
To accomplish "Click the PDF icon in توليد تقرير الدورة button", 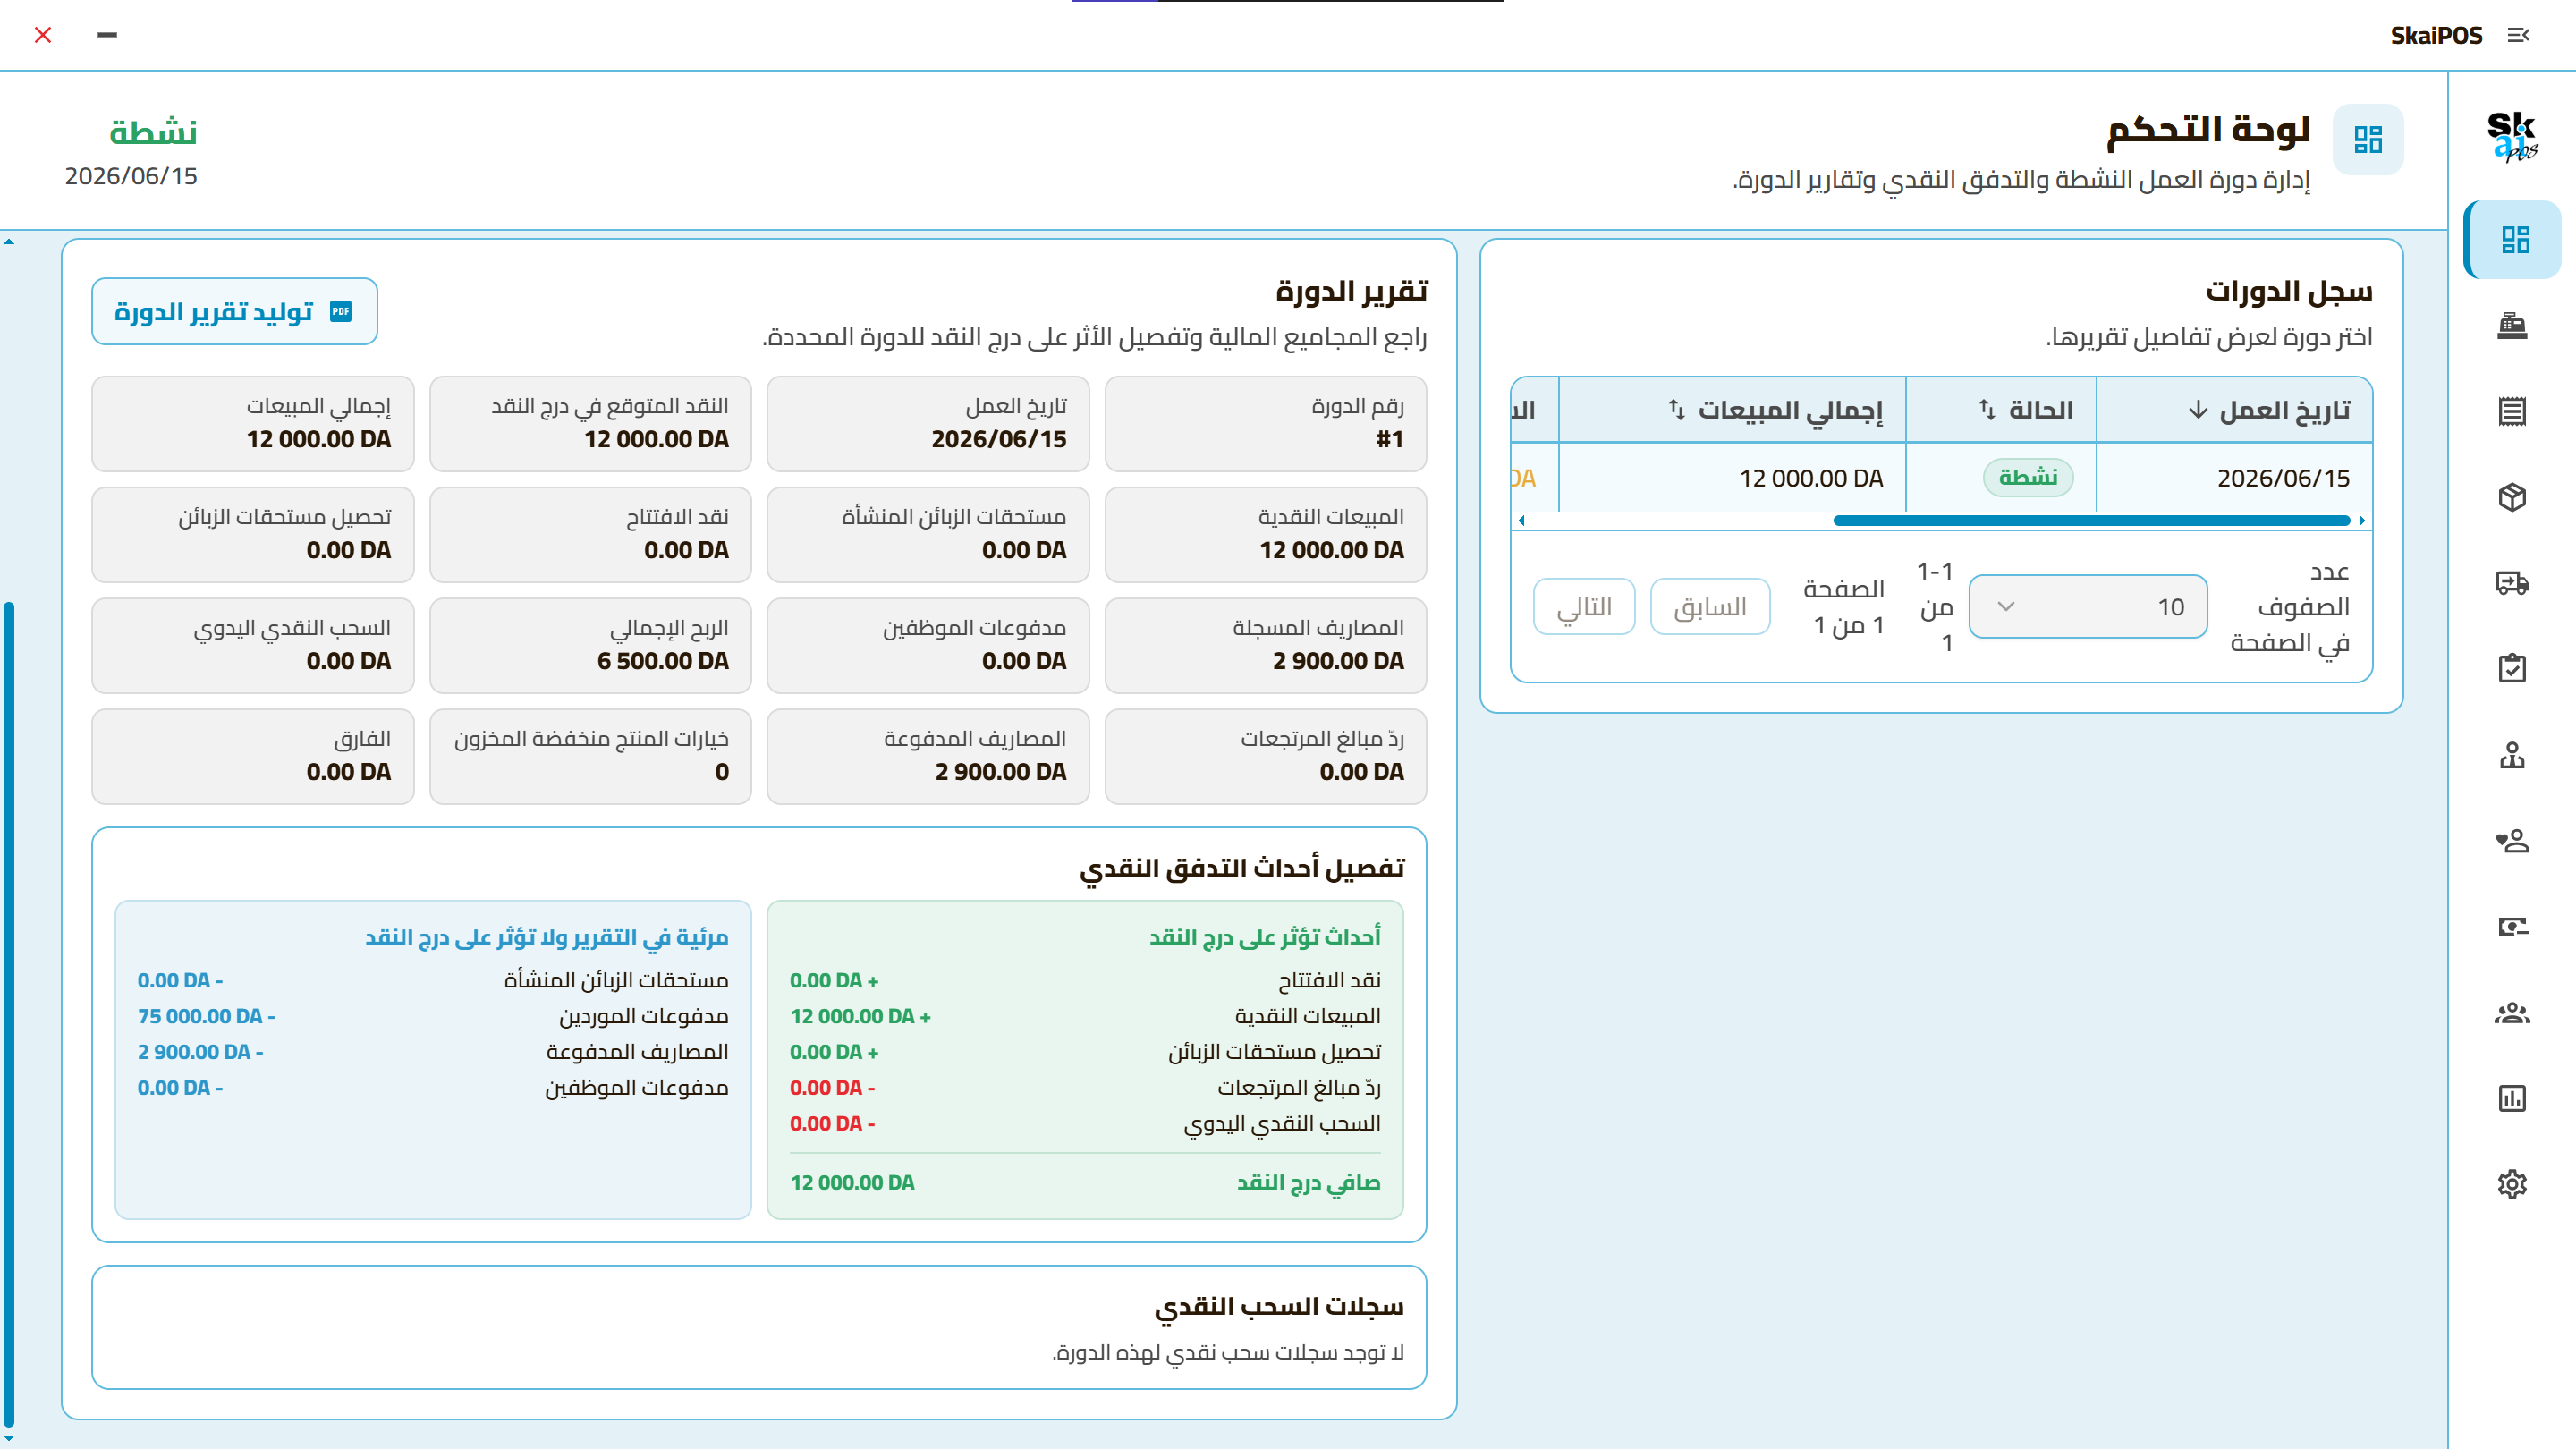I will [341, 311].
